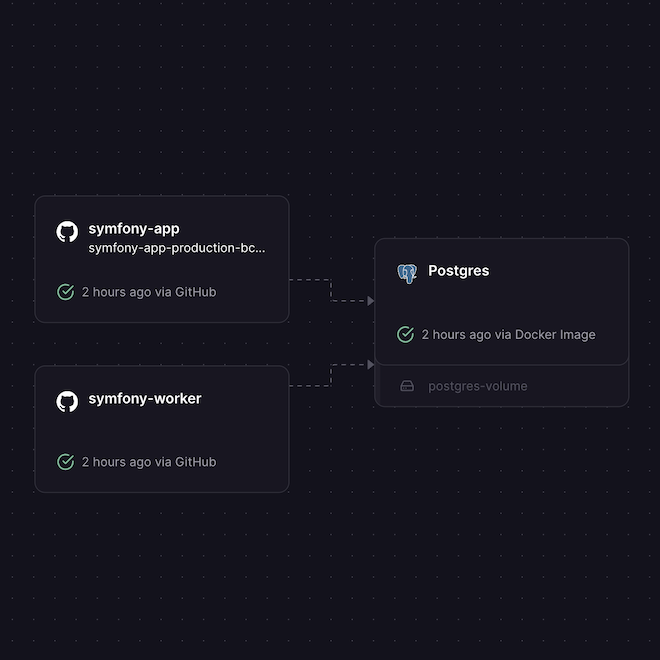Click the GitHub icon on symfony-app

click(67, 232)
